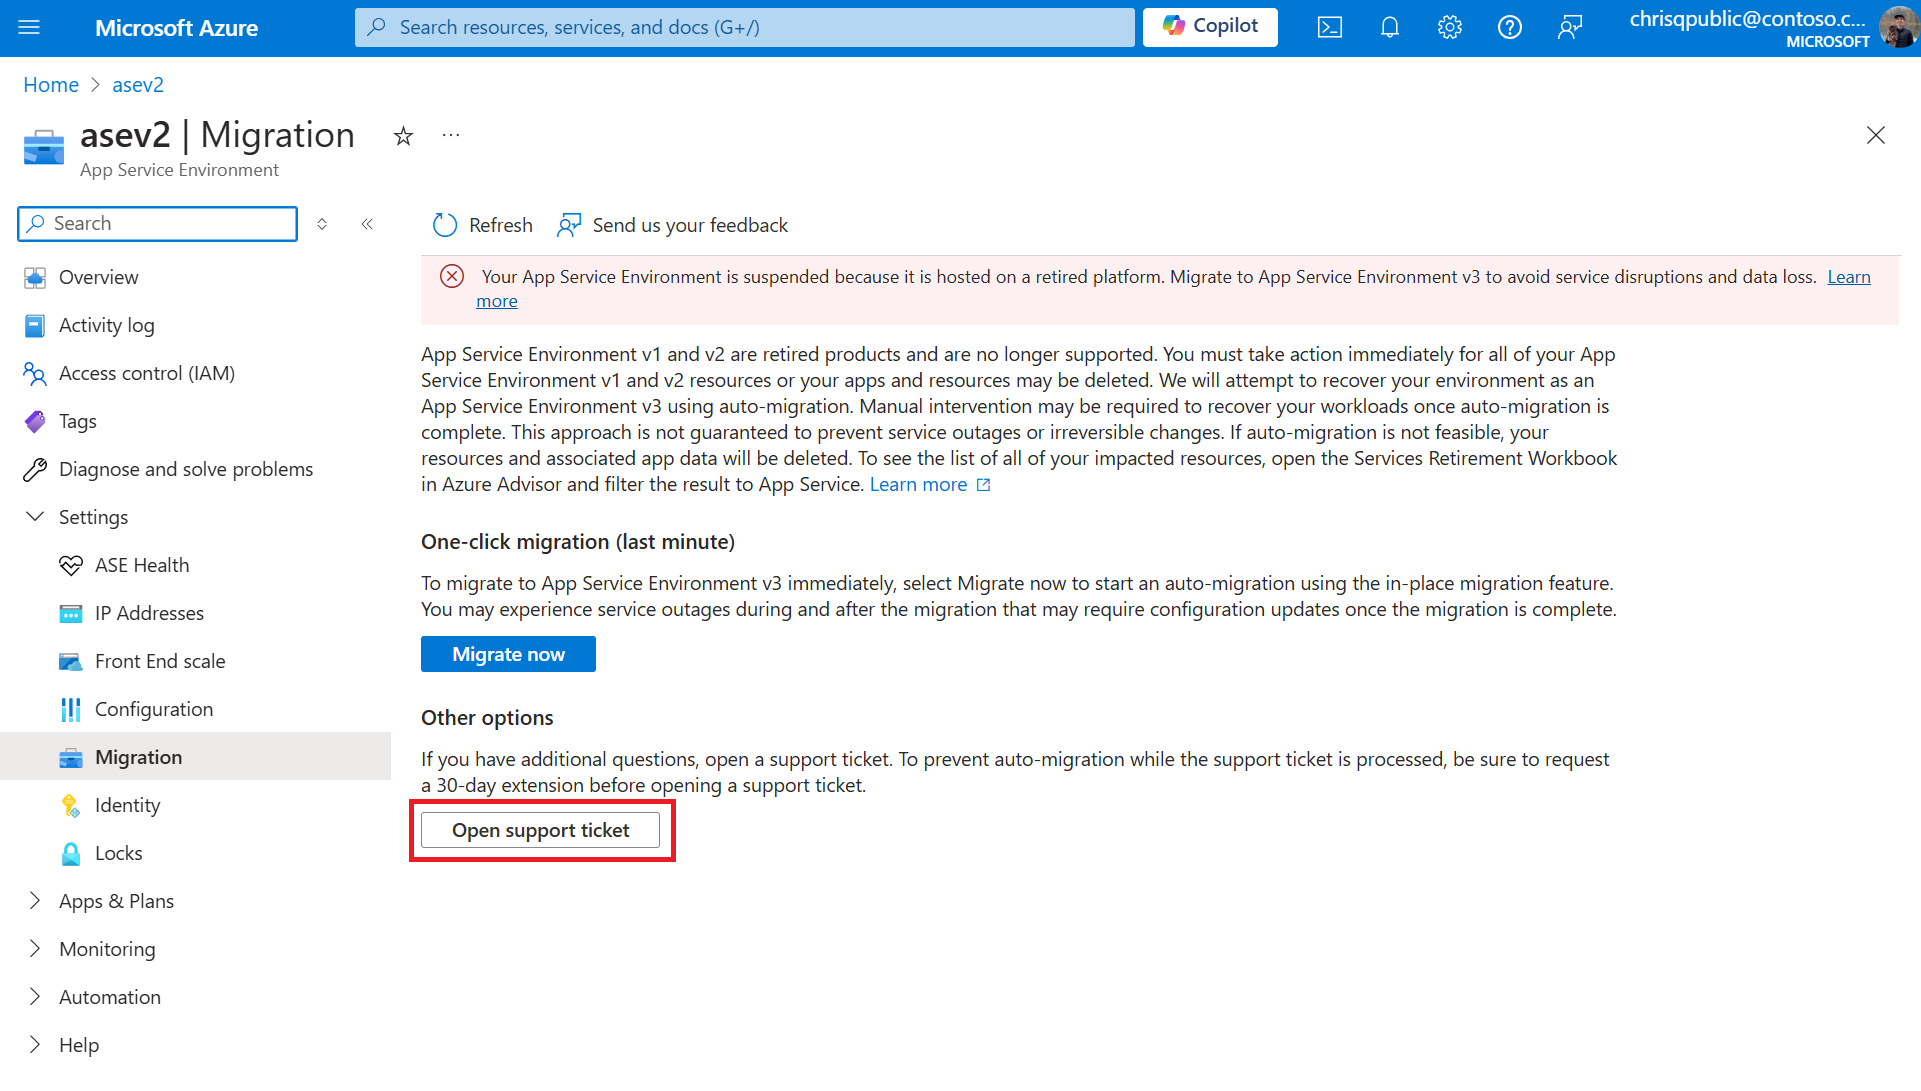The width and height of the screenshot is (1921, 1091).
Task: Click the Search resources input field
Action: 745,26
